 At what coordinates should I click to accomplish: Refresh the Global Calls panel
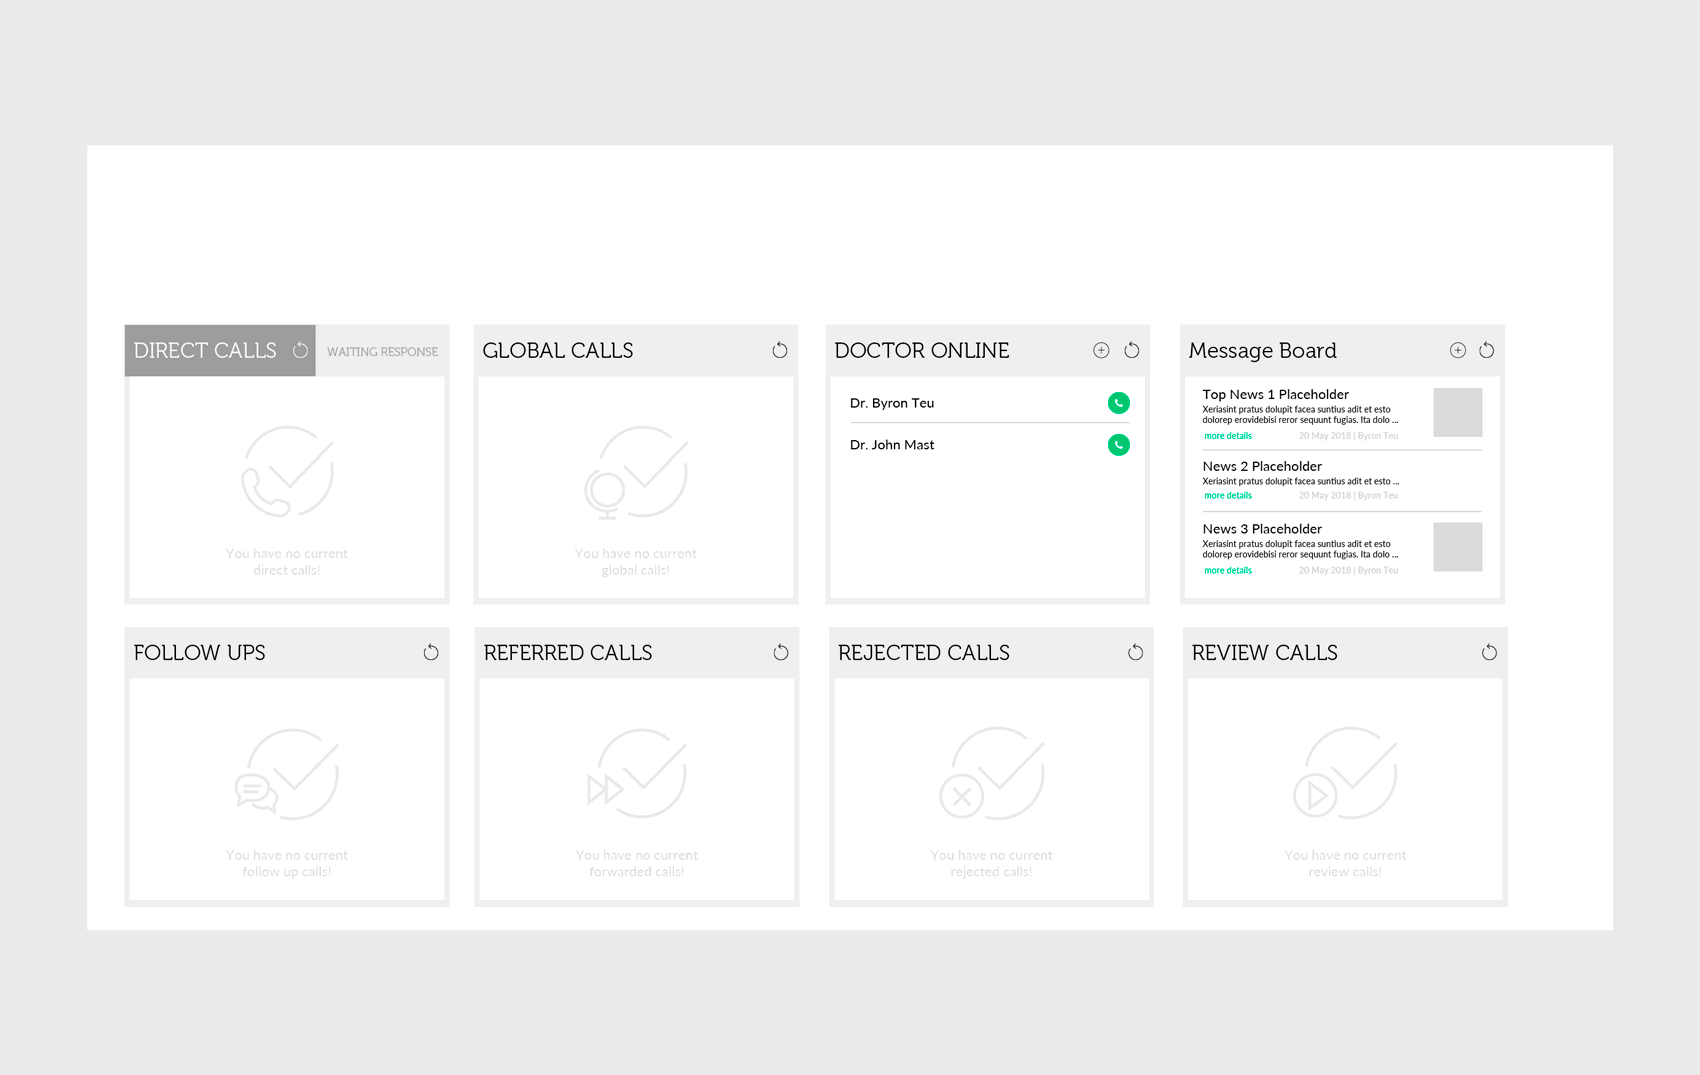pyautogui.click(x=780, y=351)
